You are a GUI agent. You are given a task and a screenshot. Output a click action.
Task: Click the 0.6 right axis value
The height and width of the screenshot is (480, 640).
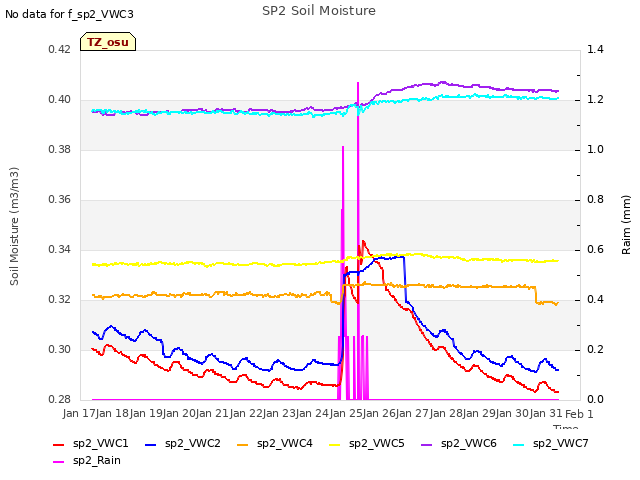[x=595, y=249]
